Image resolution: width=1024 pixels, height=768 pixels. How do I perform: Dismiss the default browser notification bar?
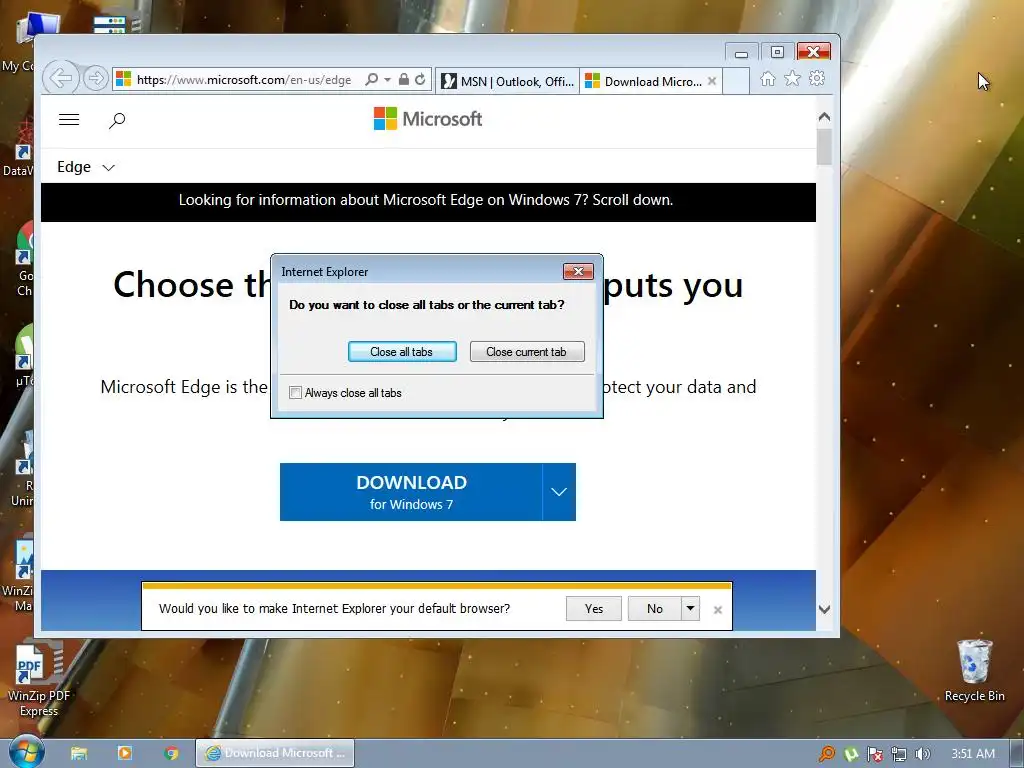pos(718,609)
